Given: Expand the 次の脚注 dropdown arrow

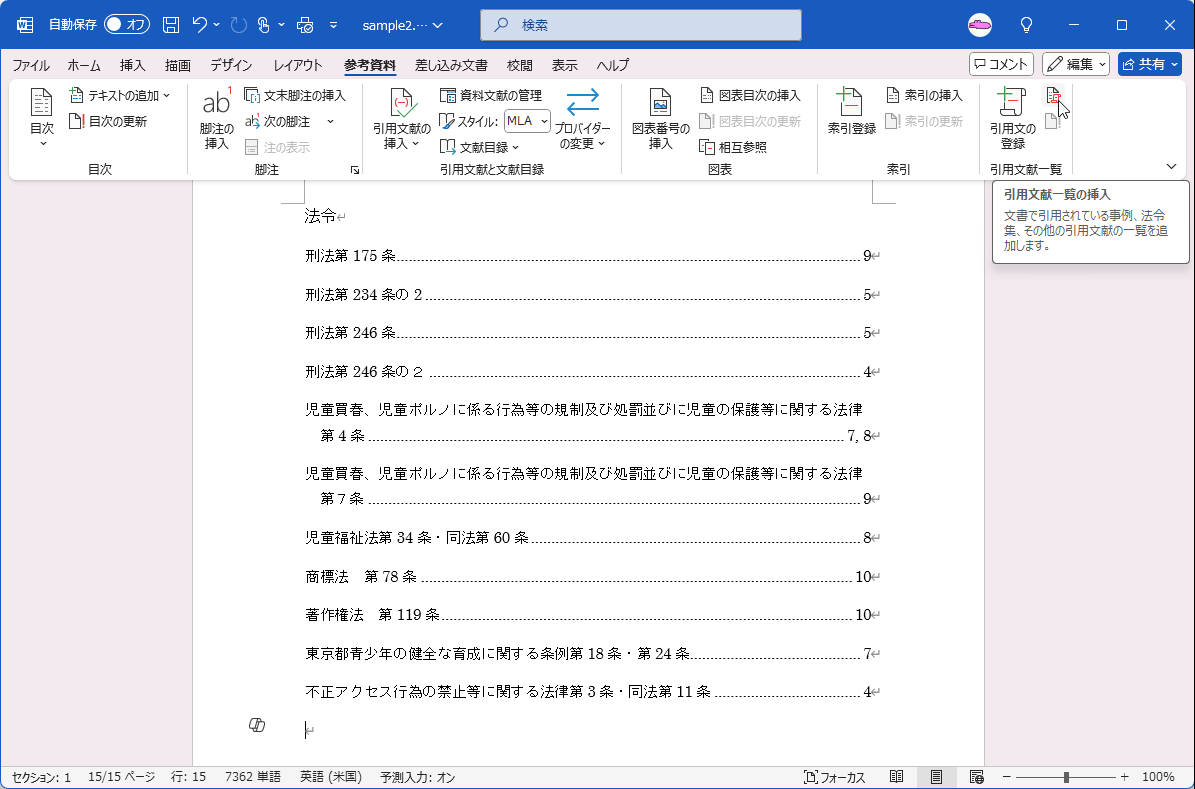Looking at the screenshot, I should tap(330, 121).
